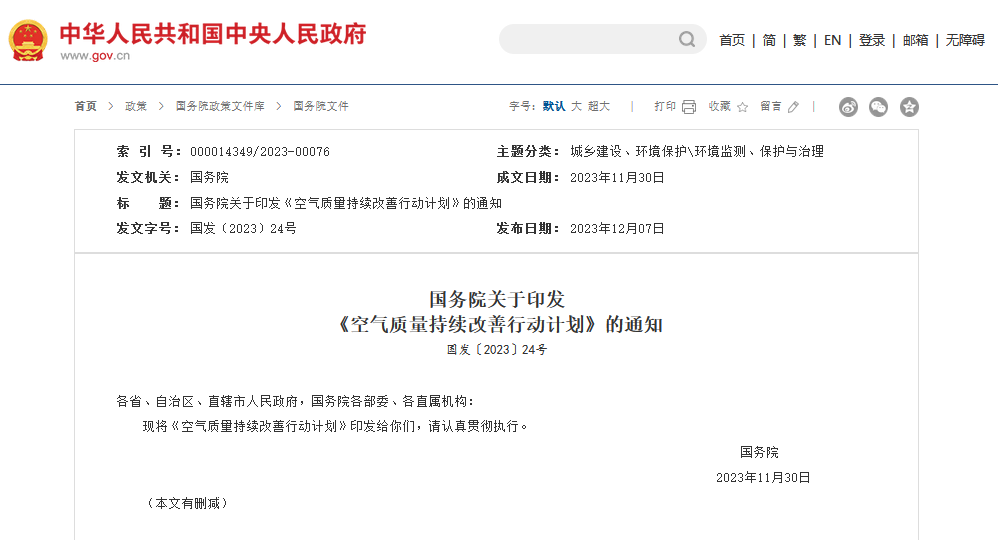Share the page via WeChat icon
Viewport: 998px width, 540px height.
coord(878,107)
